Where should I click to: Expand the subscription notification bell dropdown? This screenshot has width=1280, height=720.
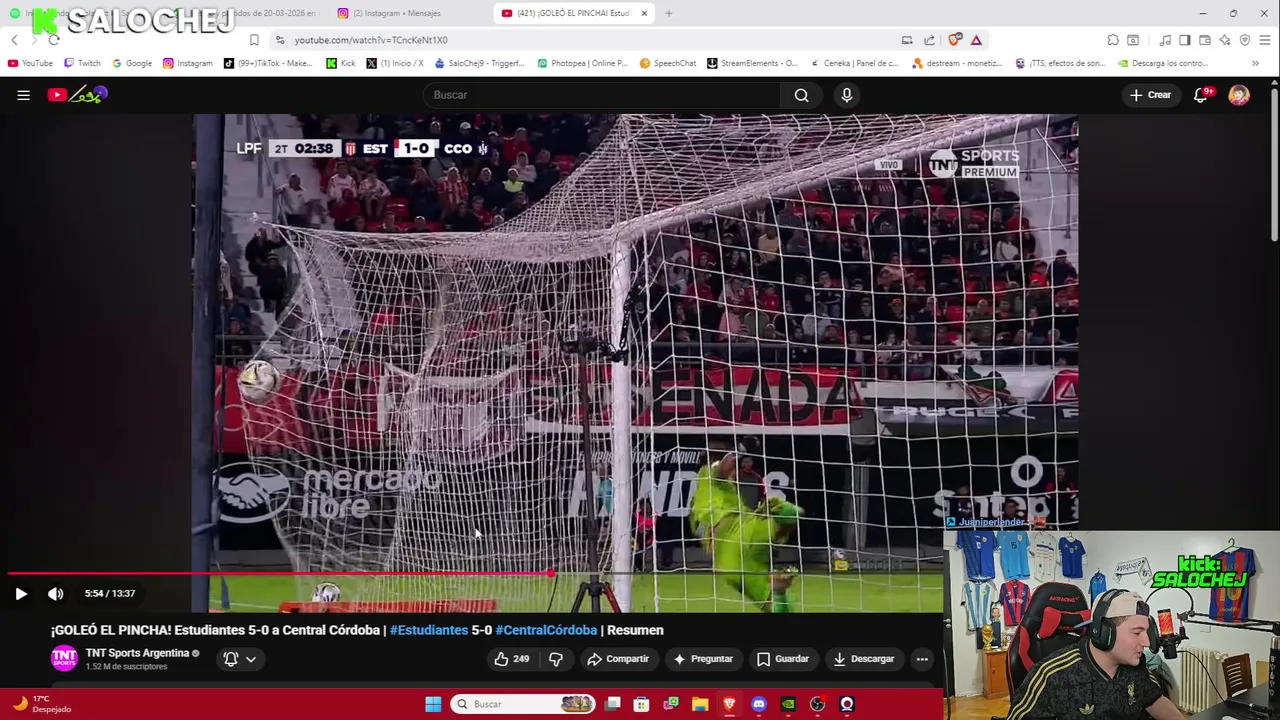[x=240, y=659]
